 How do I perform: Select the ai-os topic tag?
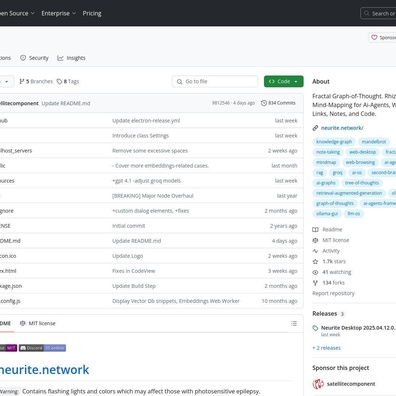click(x=357, y=173)
